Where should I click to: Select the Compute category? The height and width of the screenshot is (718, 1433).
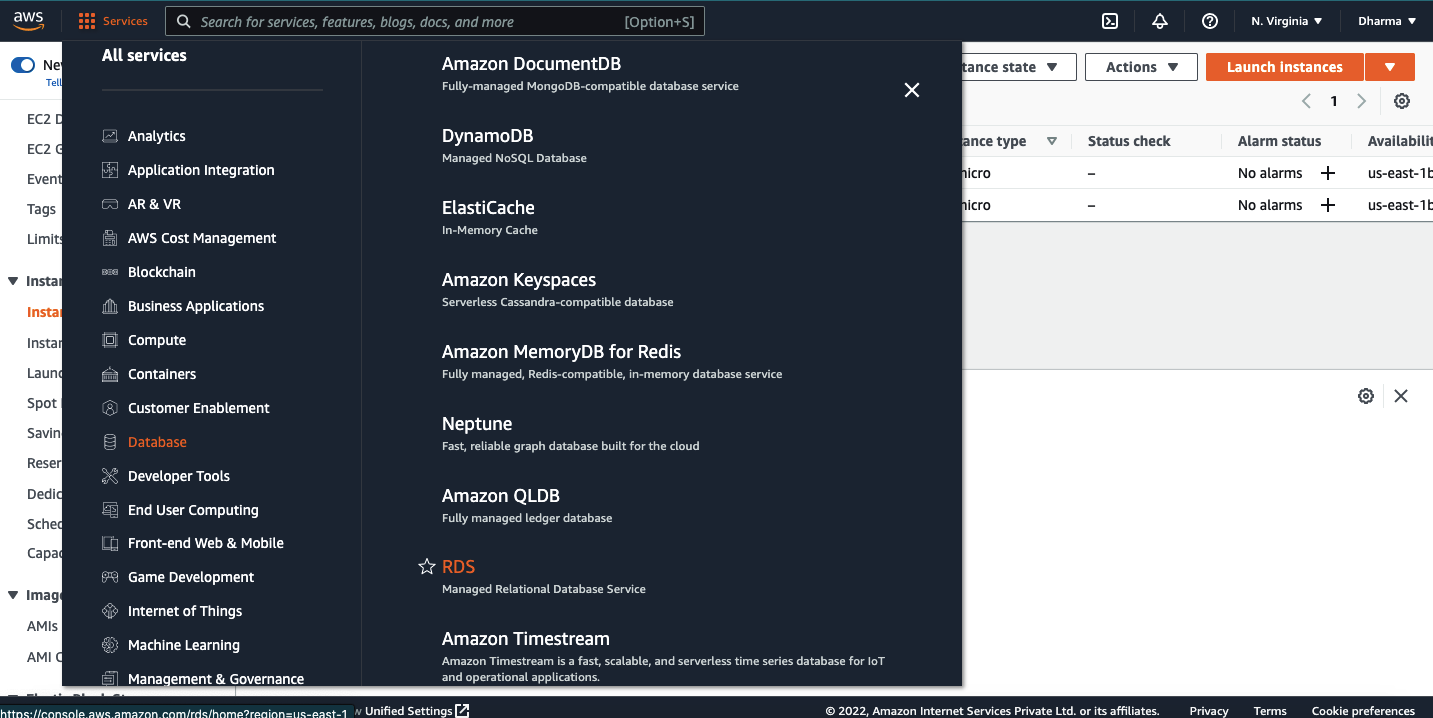pos(157,340)
